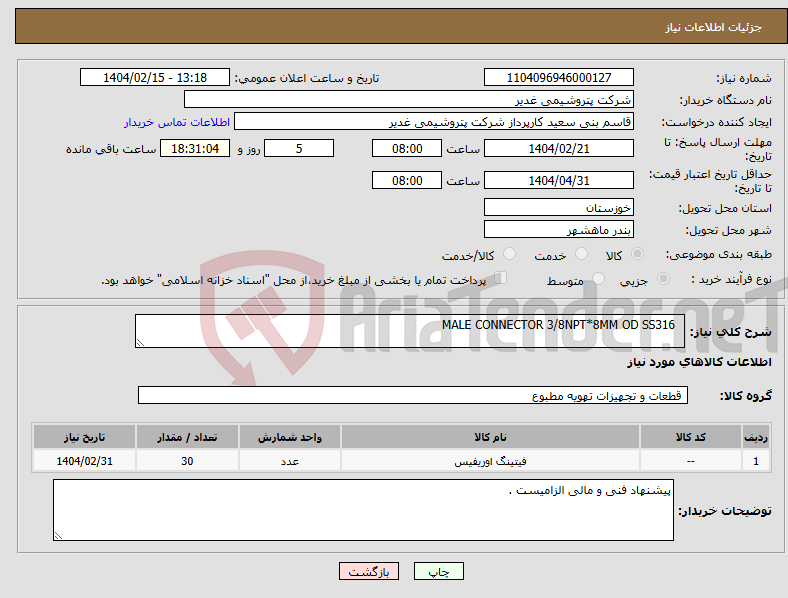
Task: Select the خدمت radio button
Action: [x=581, y=254]
